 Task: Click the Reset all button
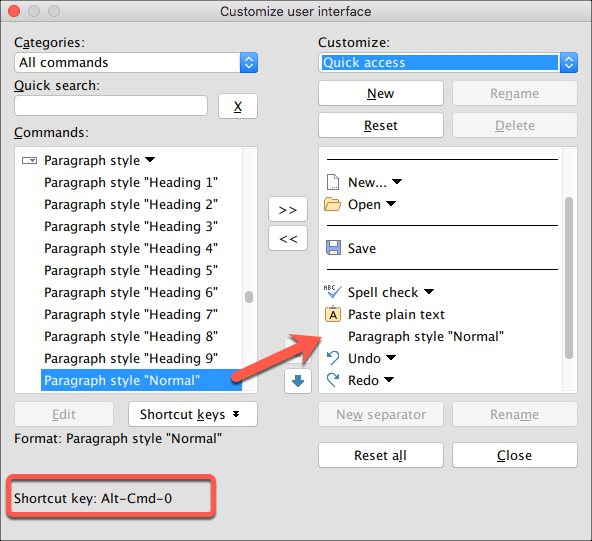pyautogui.click(x=381, y=455)
